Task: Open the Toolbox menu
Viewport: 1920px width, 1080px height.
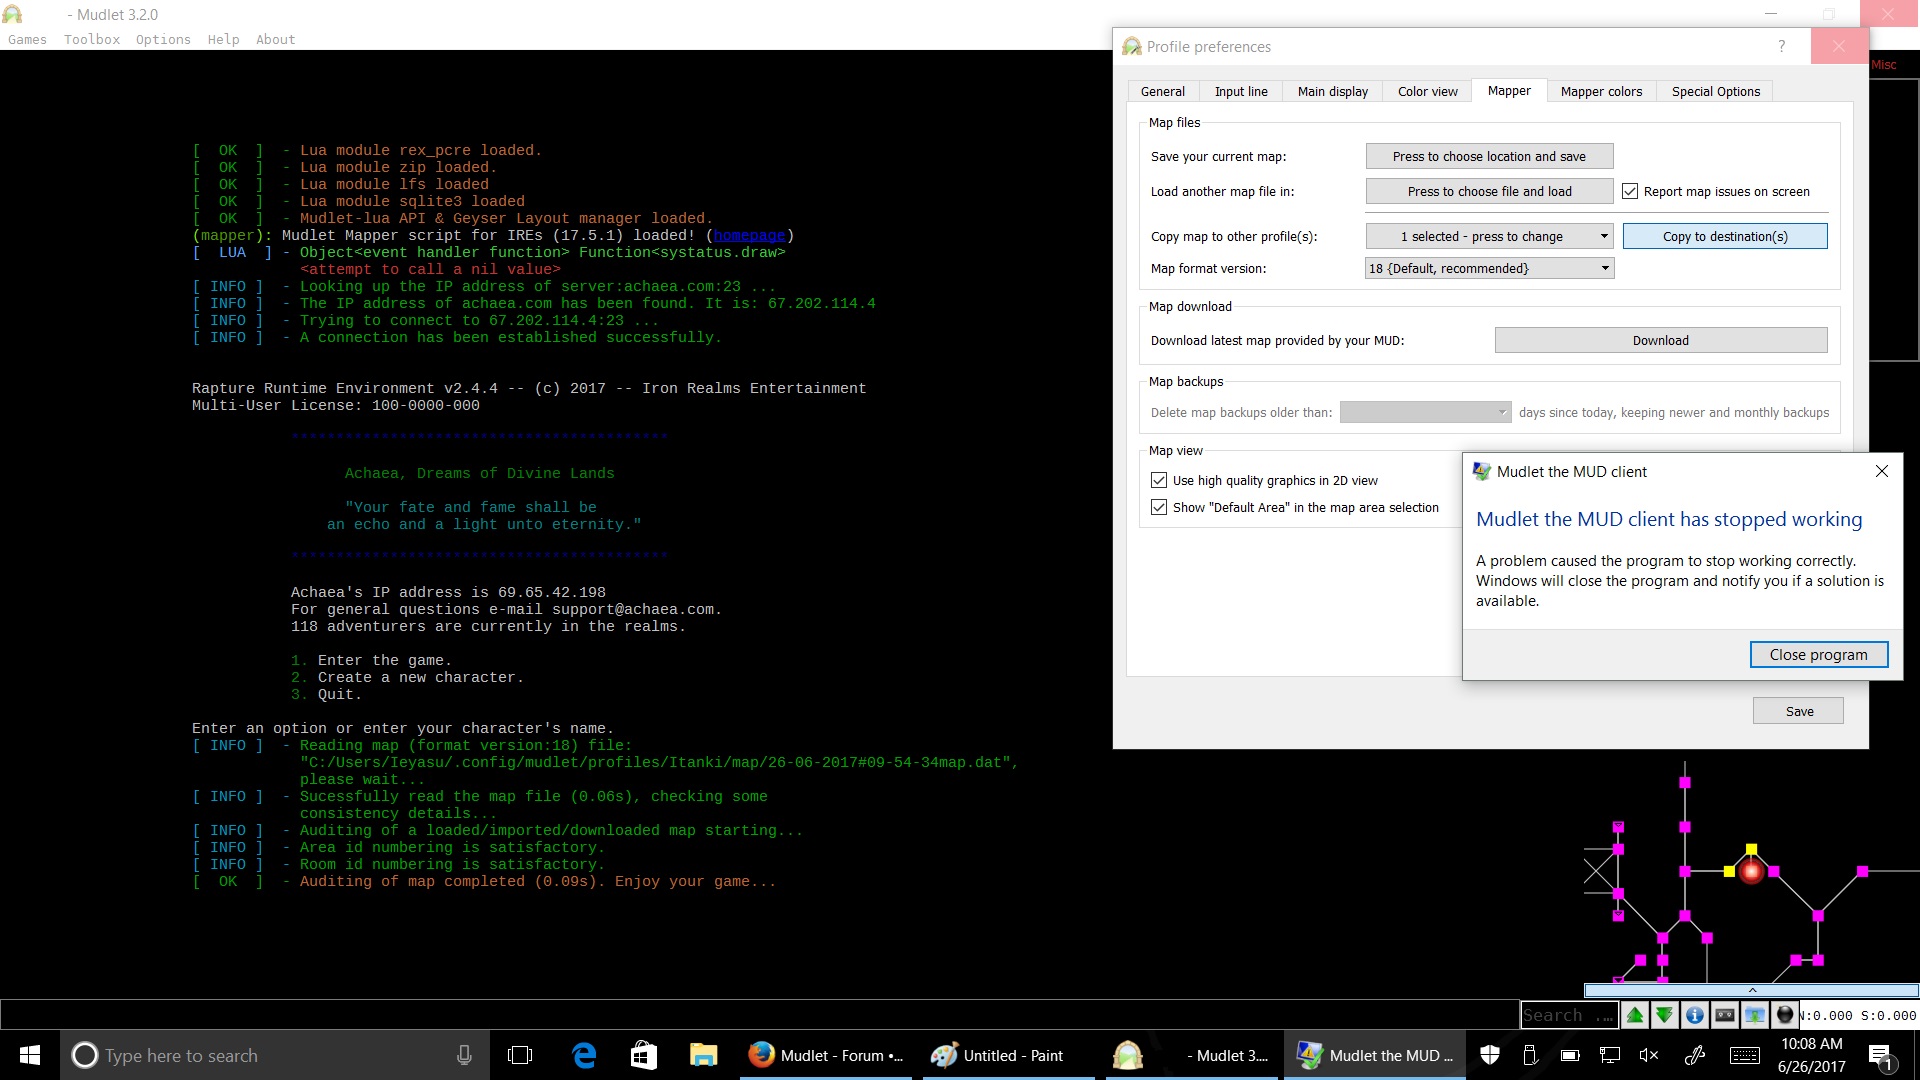Action: (x=92, y=39)
